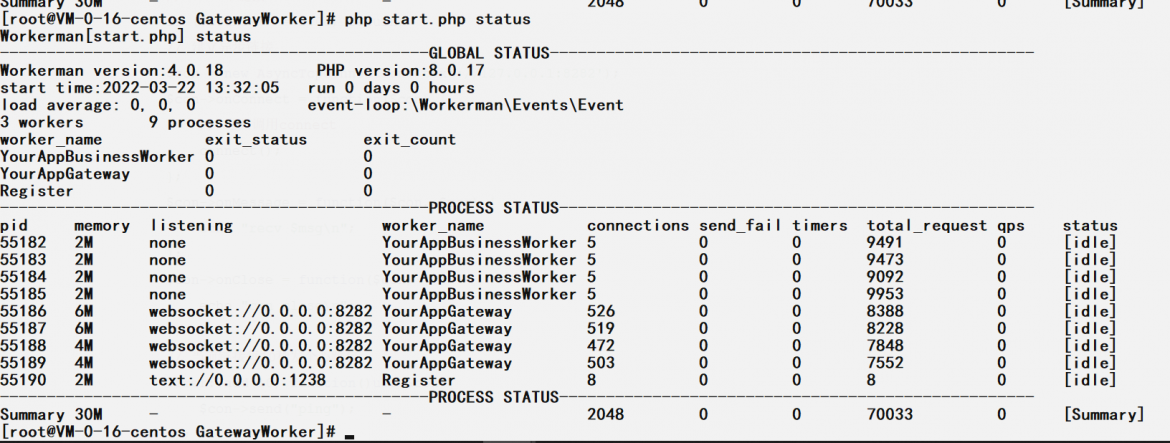Click [idle] status in pid 55190 row
Viewport: 1170px width, 443px height.
[x=1090, y=380]
